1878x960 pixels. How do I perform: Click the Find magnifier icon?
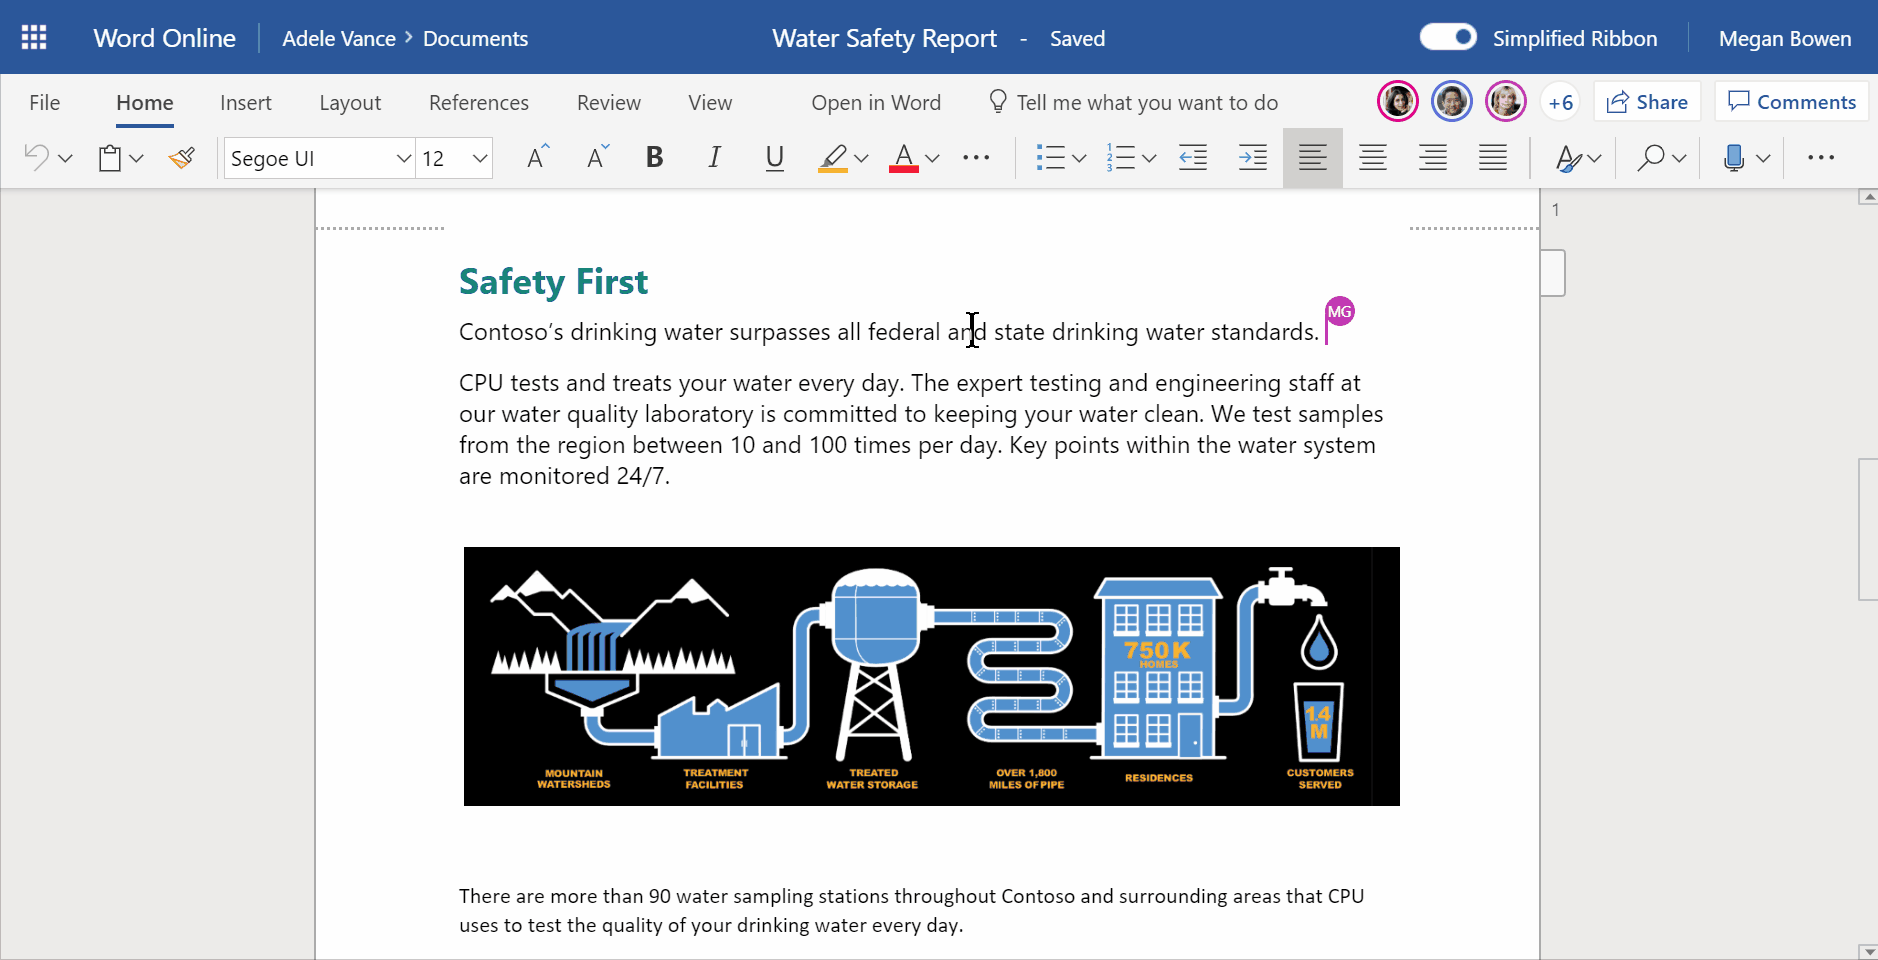[x=1651, y=157]
